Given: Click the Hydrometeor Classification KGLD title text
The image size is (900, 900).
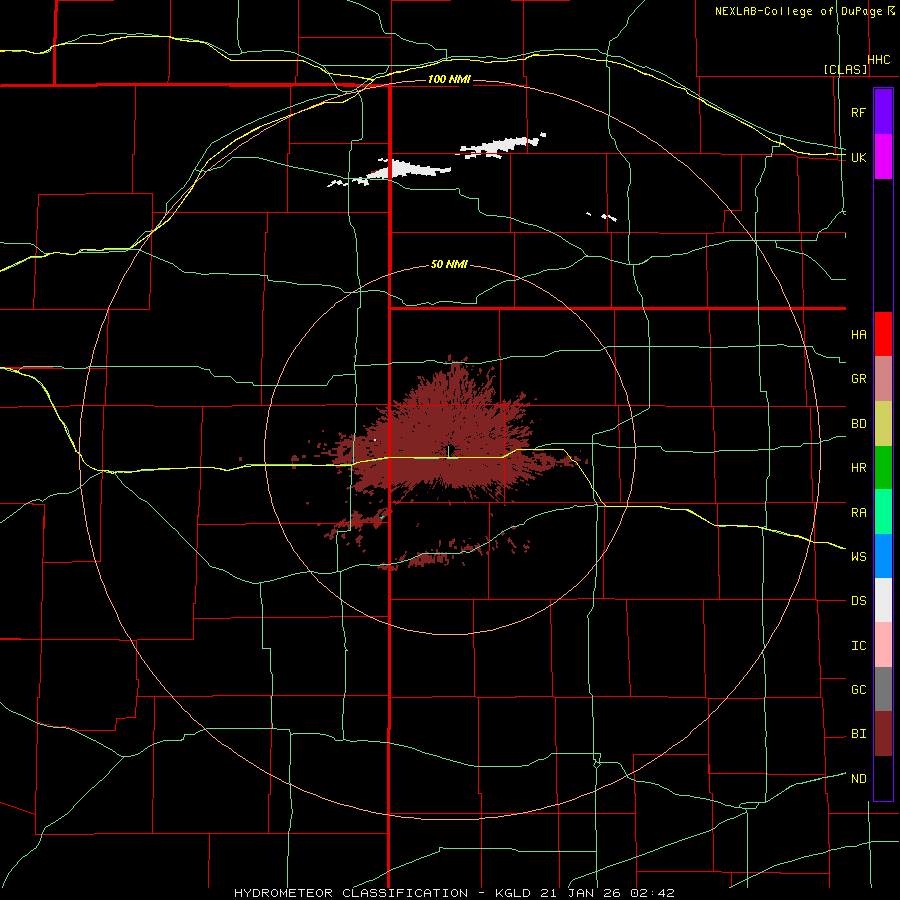Looking at the screenshot, I should [x=454, y=893].
